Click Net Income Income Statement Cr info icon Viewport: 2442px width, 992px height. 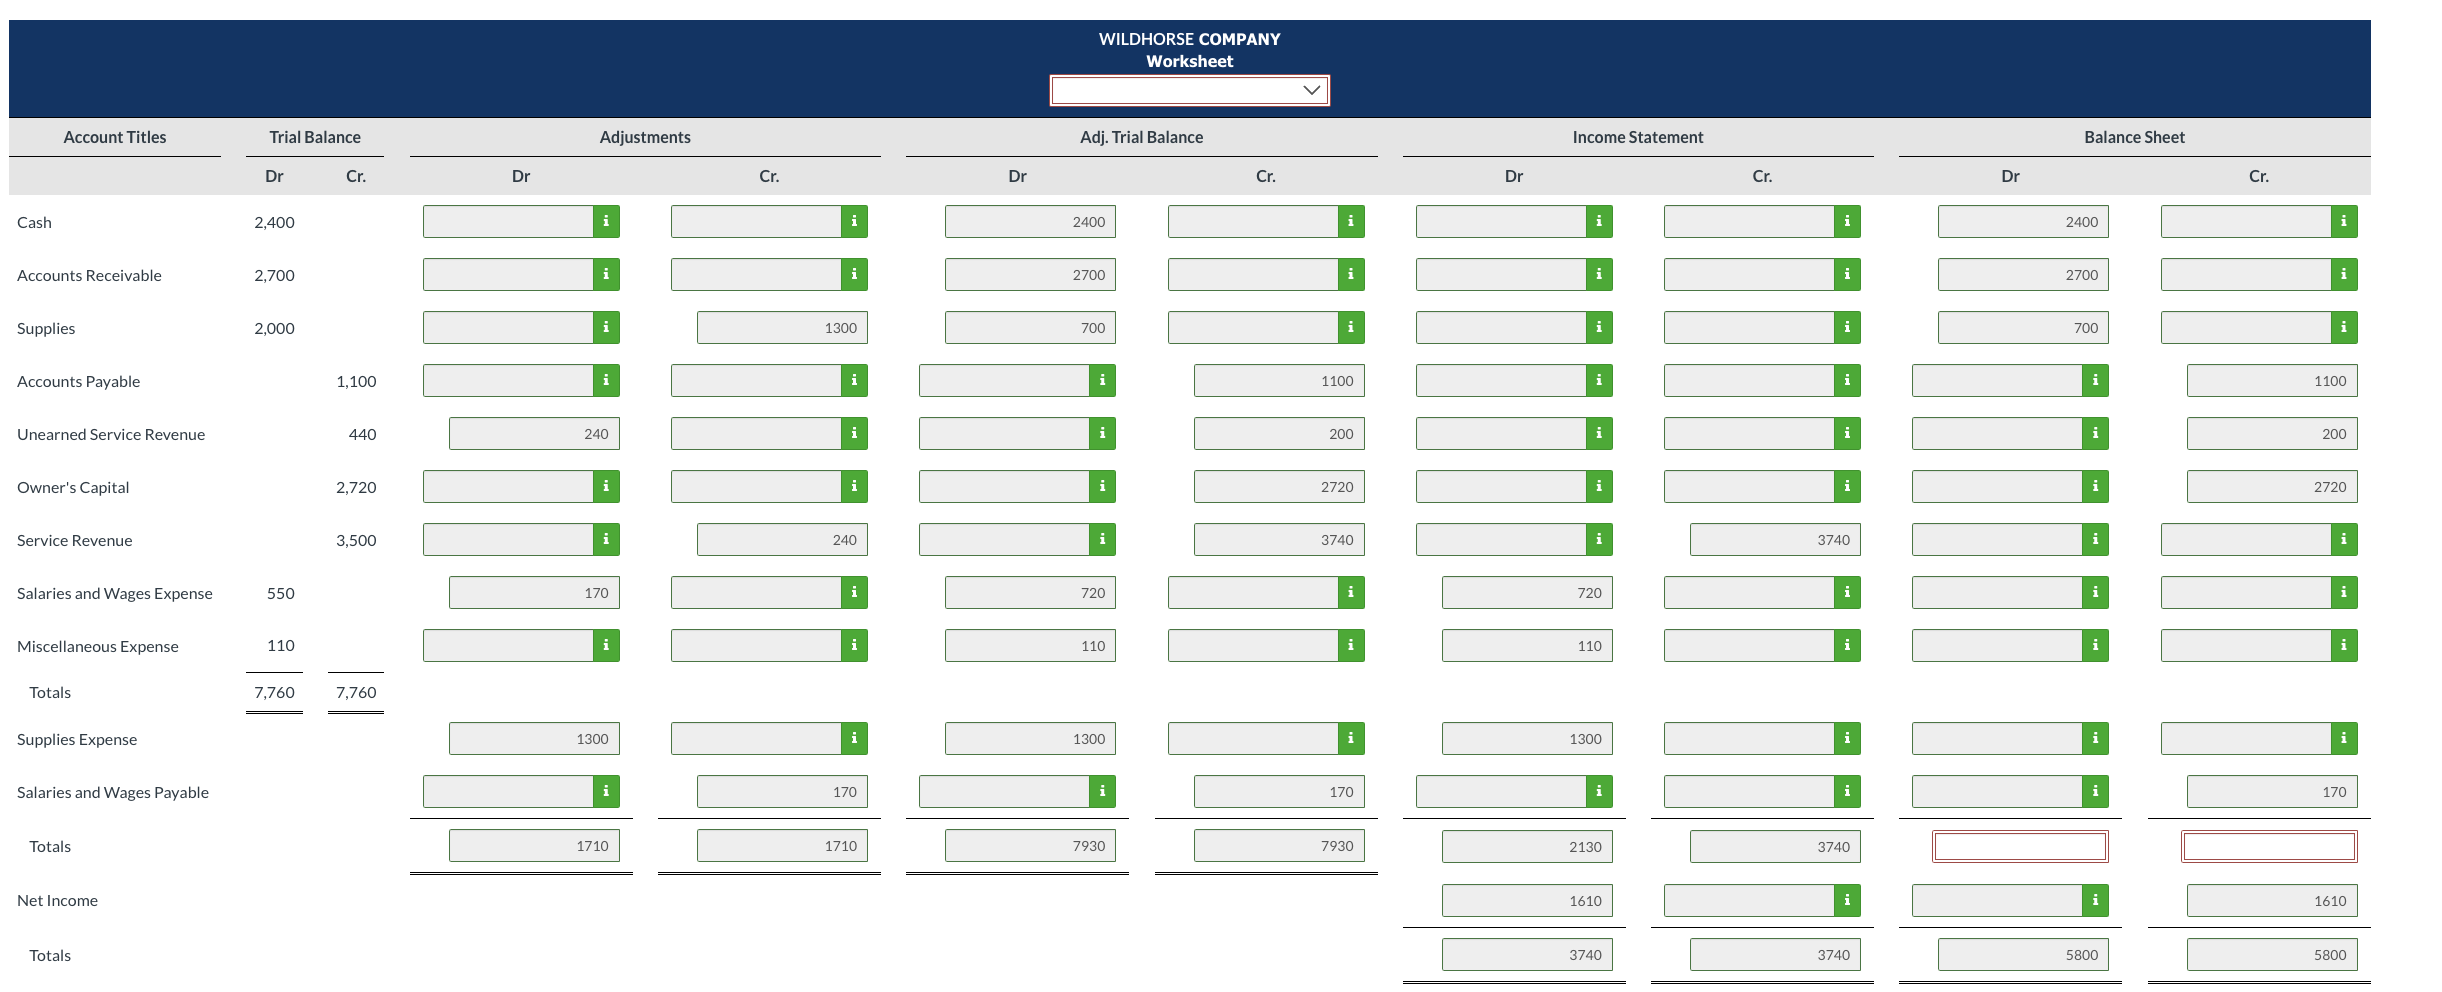point(1847,900)
